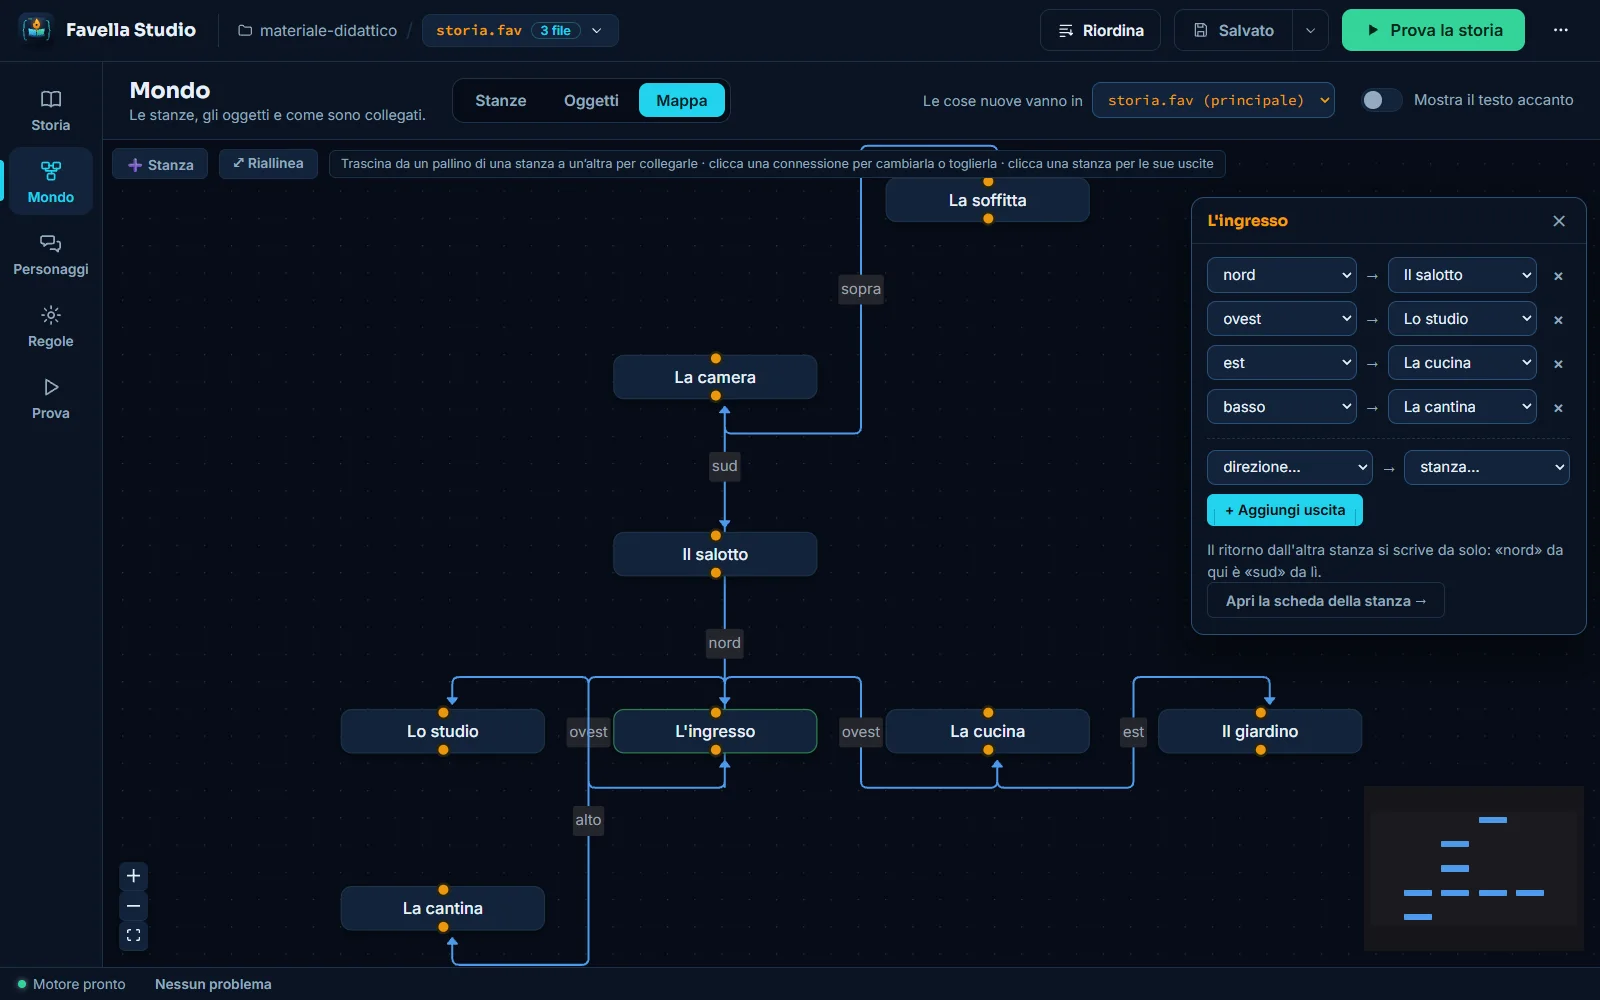Open the Storia section in sidebar
Screen dimensions: 1600x1000
click(x=51, y=110)
